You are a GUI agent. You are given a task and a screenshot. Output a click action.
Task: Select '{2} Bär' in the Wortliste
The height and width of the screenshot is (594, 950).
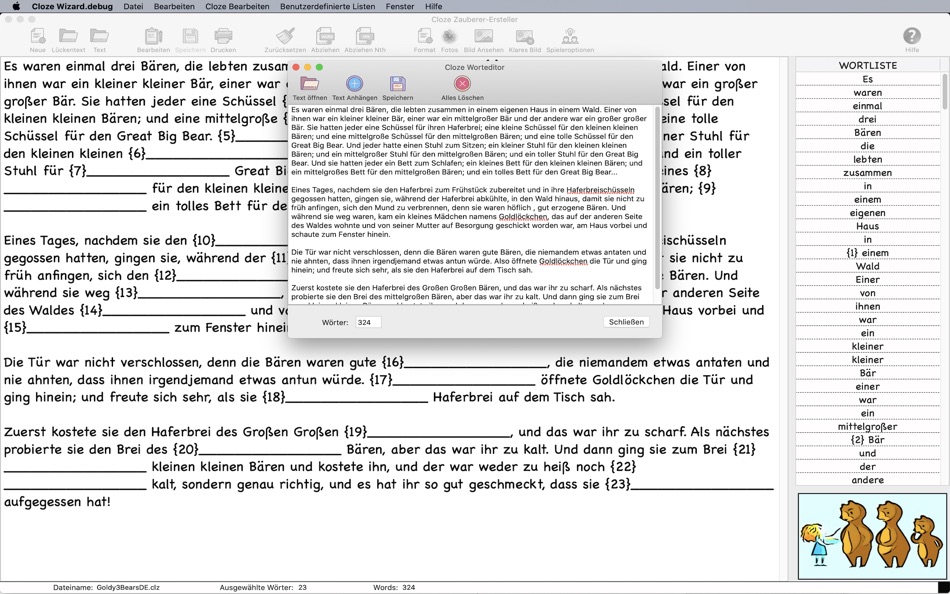pyautogui.click(x=868, y=439)
